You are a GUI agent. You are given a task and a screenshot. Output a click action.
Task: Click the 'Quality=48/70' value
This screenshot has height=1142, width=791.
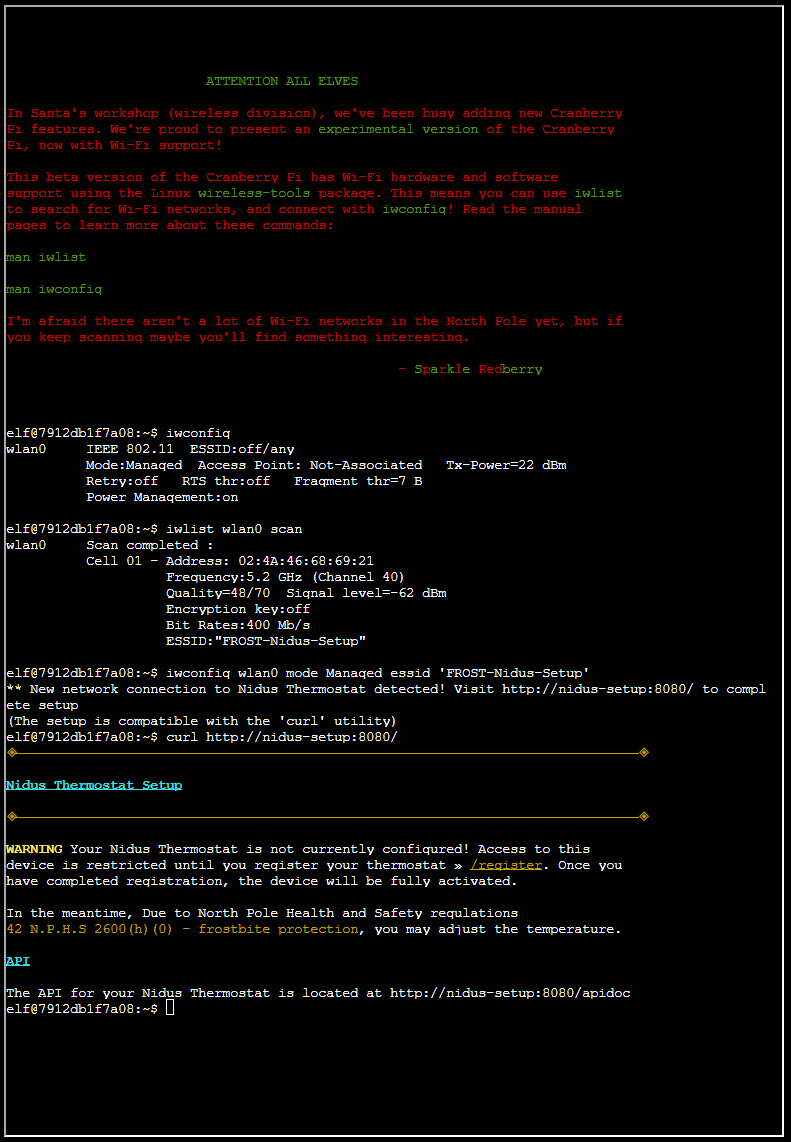click(218, 594)
